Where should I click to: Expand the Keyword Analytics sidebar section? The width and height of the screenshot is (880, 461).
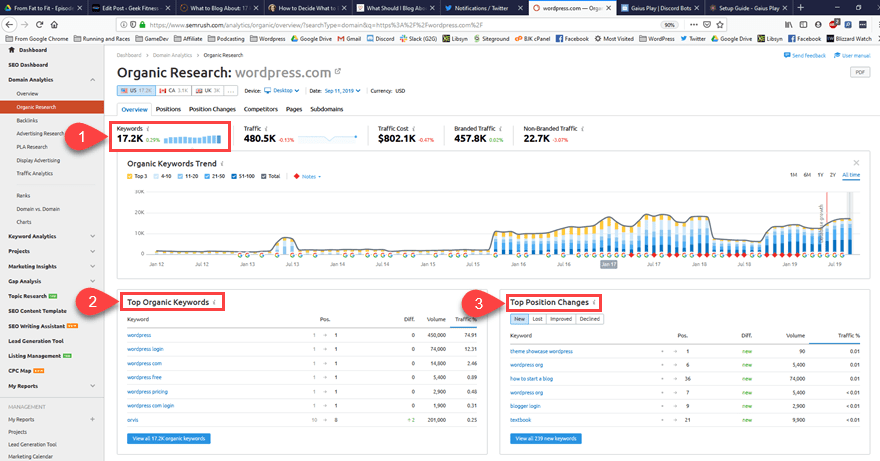[x=93, y=236]
